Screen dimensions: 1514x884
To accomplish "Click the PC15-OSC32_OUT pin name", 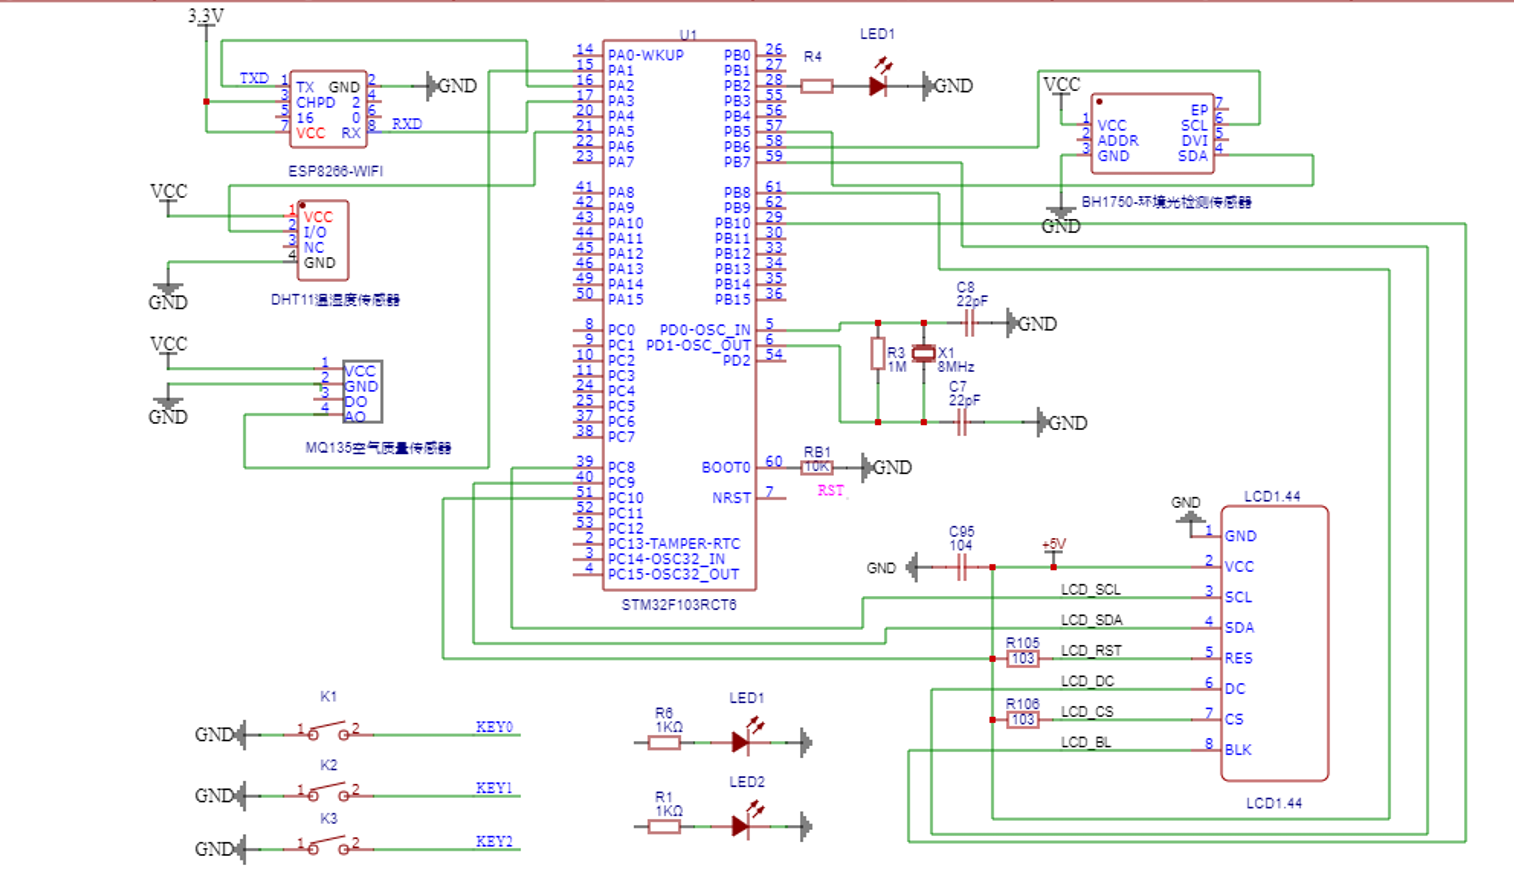I will point(673,574).
